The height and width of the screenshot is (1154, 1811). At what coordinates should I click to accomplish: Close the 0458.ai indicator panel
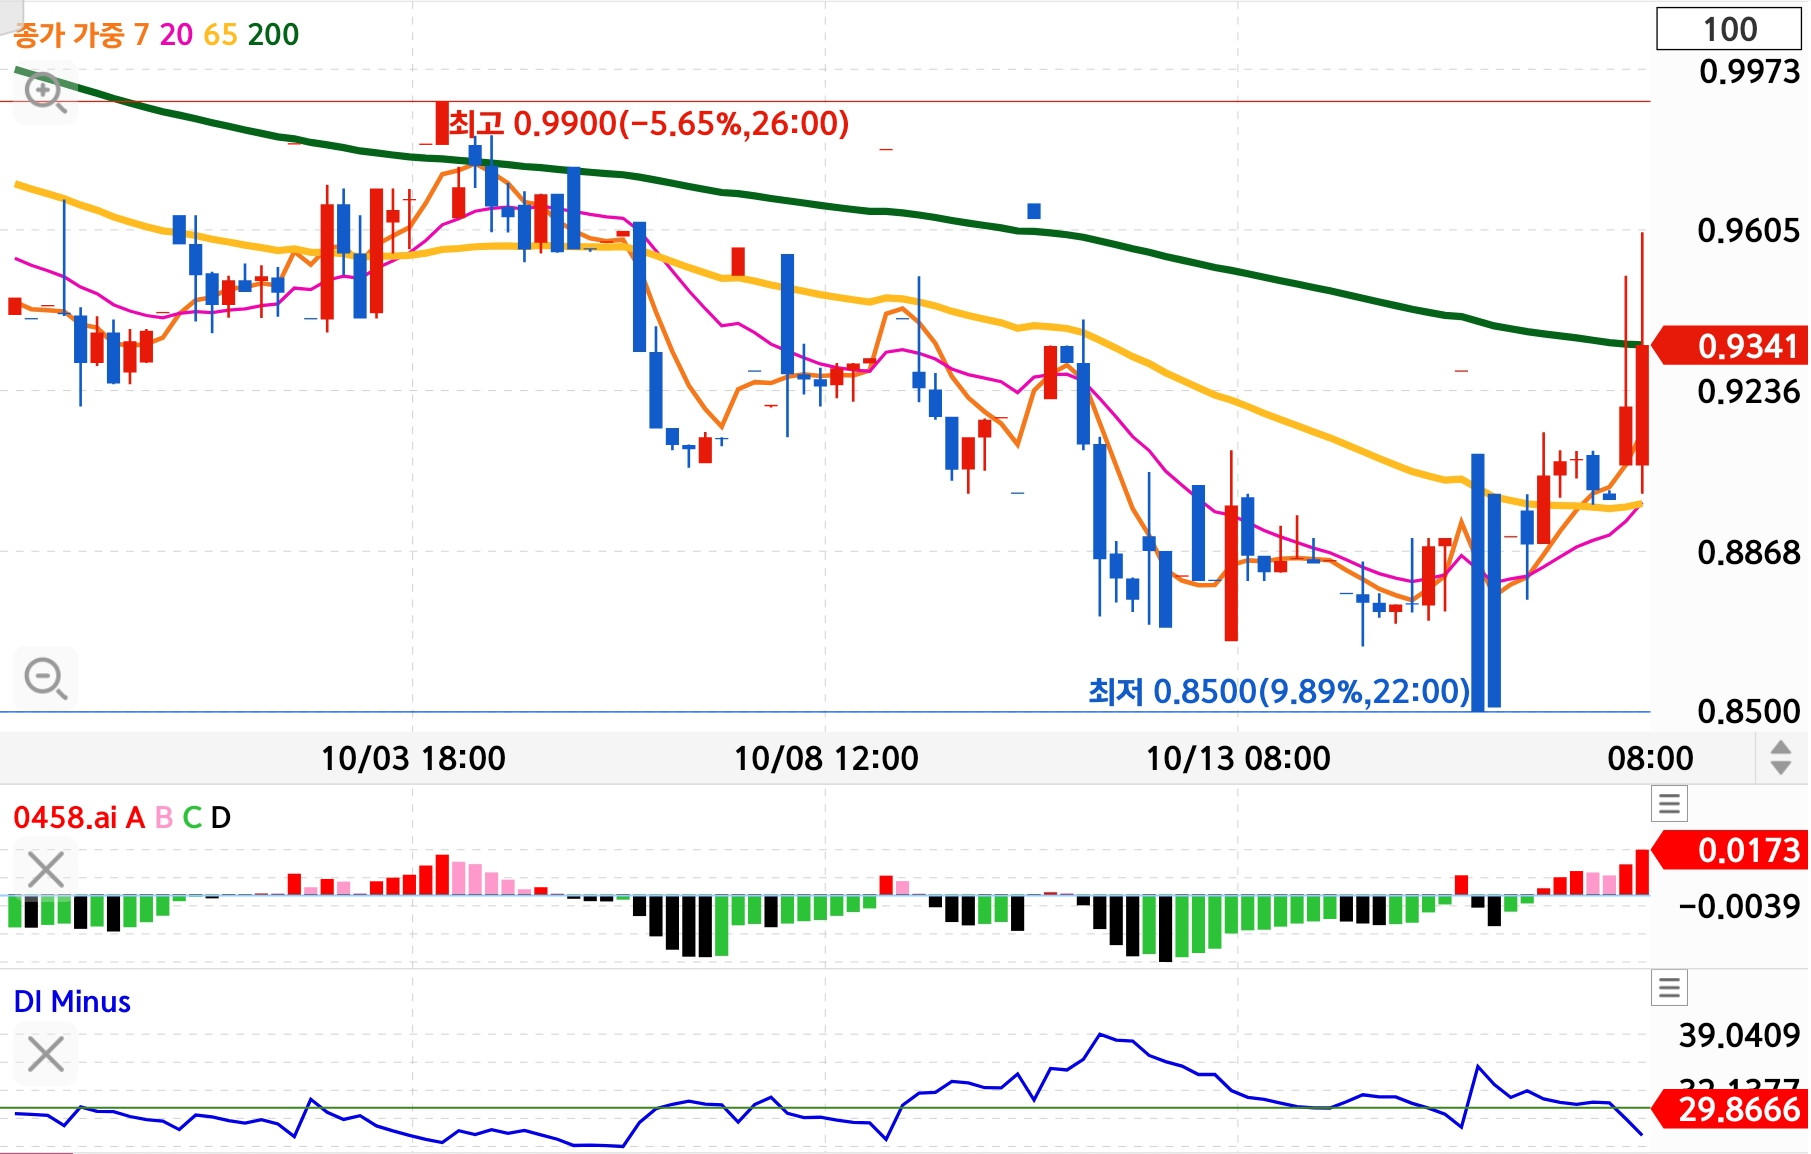pyautogui.click(x=46, y=870)
